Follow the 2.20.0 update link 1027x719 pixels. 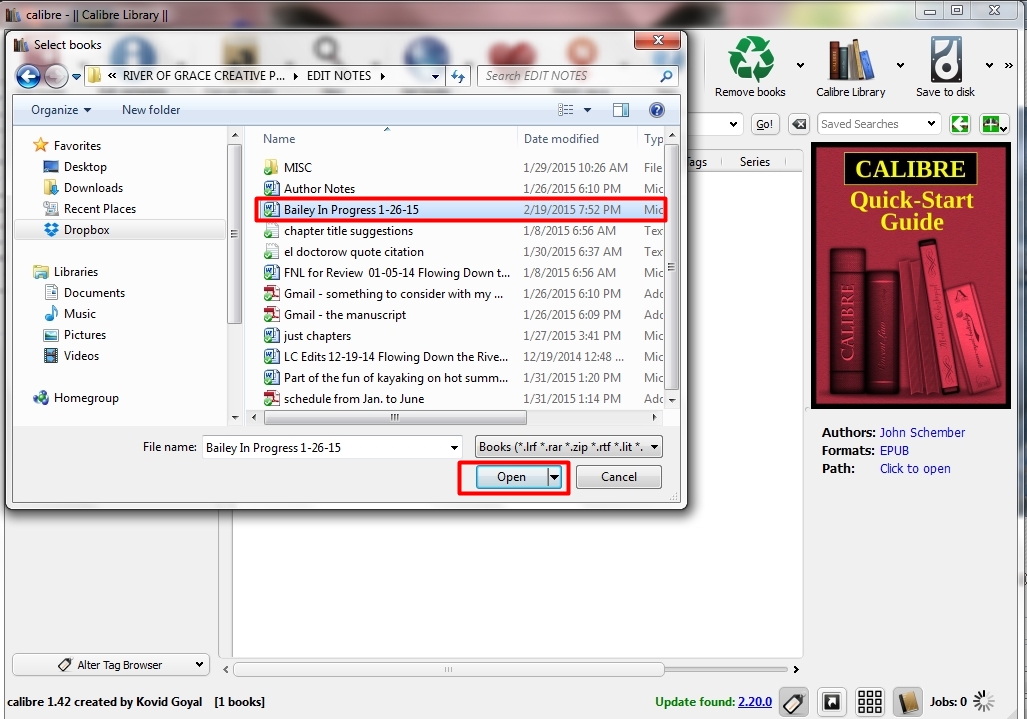point(754,702)
